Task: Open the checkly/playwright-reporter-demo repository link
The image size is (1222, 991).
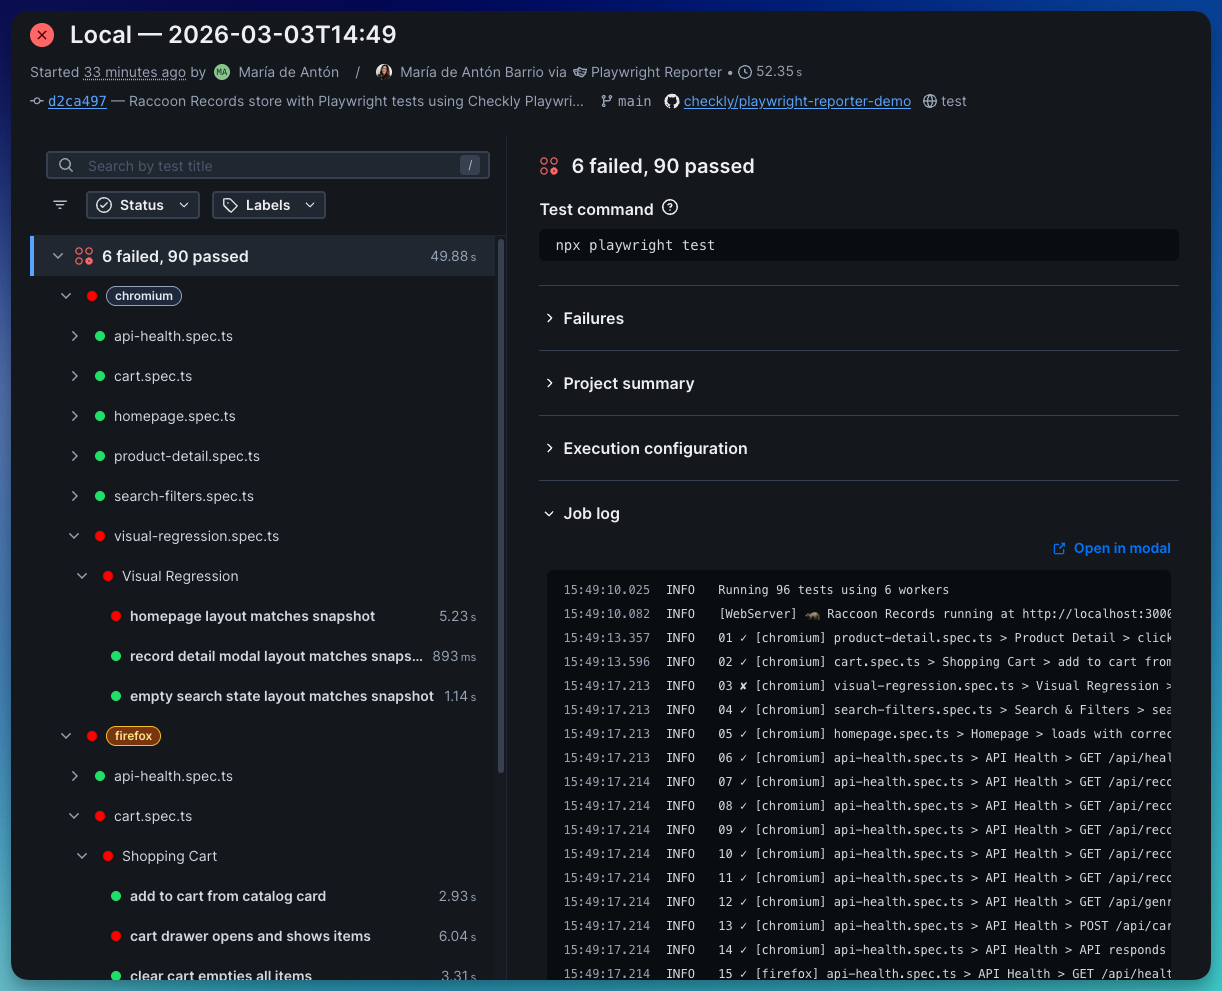Action: tap(797, 101)
